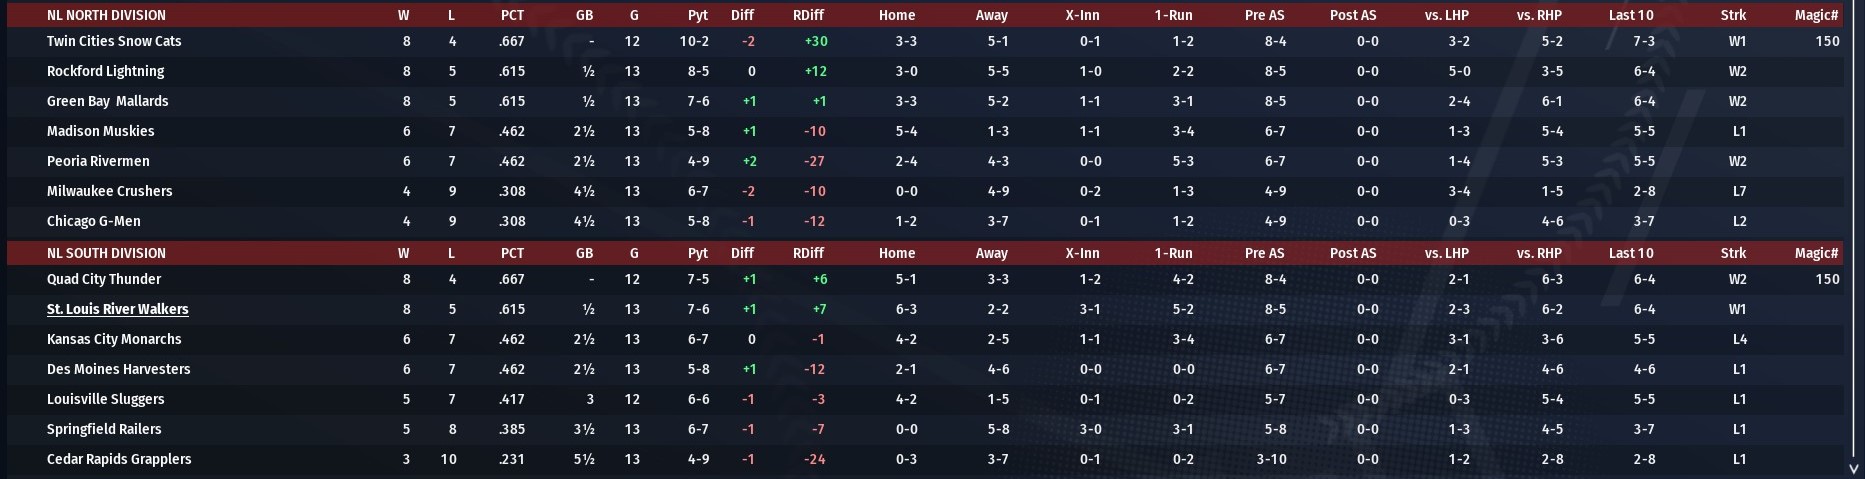The image size is (1865, 479).
Task: Select Quad City Thunder in the standings
Action: pos(103,280)
